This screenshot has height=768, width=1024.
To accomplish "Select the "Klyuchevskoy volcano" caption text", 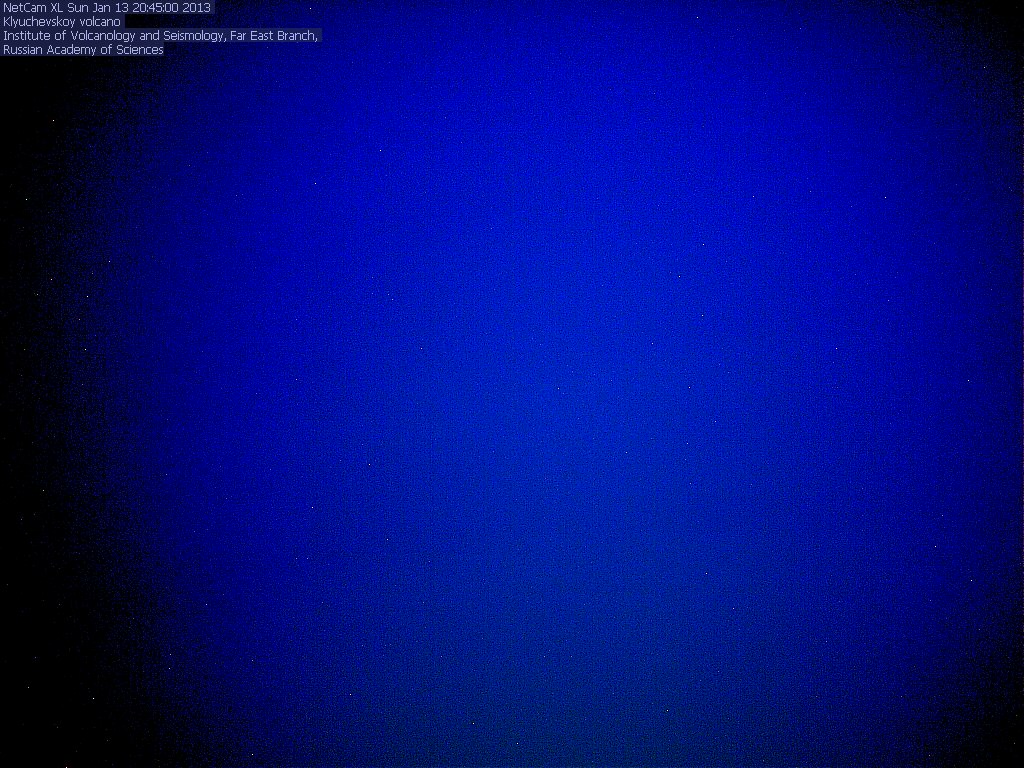I will click(x=62, y=22).
